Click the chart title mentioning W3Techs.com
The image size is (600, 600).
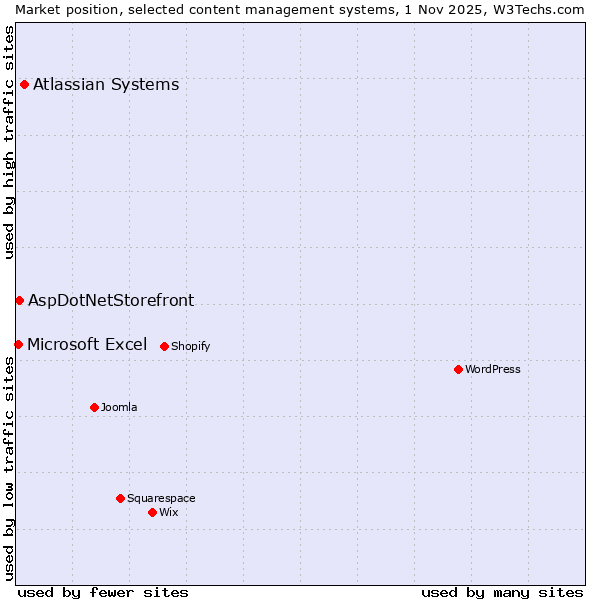coord(300,9)
